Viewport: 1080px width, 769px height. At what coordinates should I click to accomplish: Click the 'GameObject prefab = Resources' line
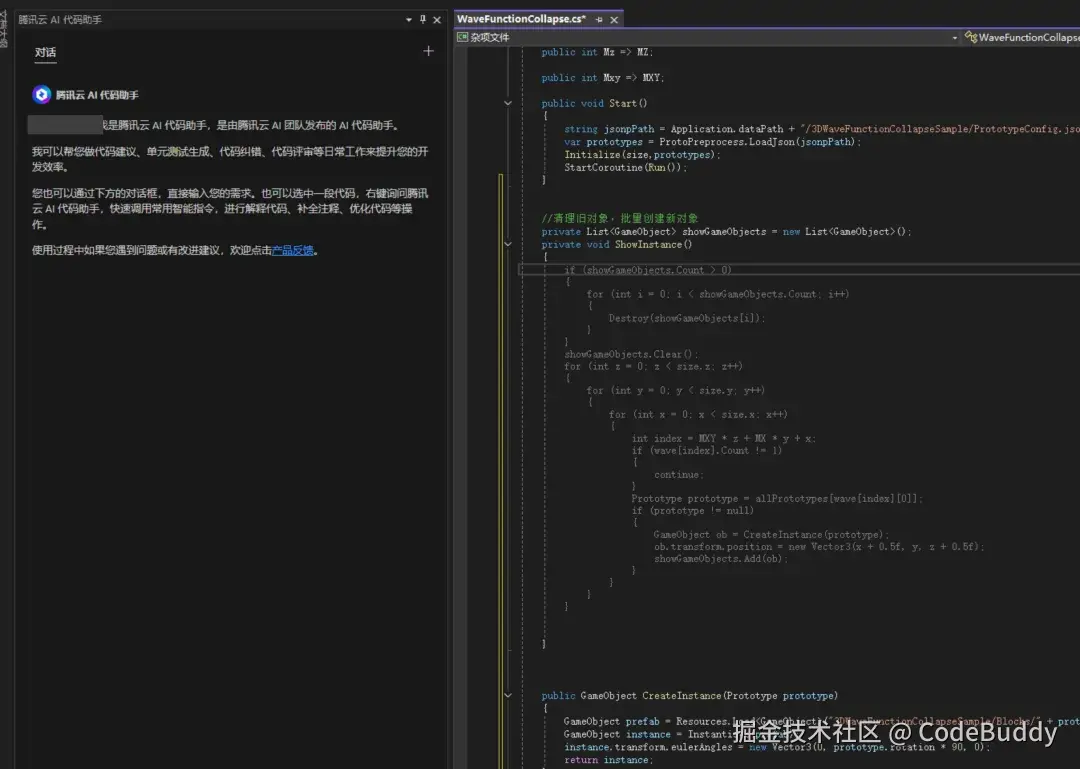822,721
